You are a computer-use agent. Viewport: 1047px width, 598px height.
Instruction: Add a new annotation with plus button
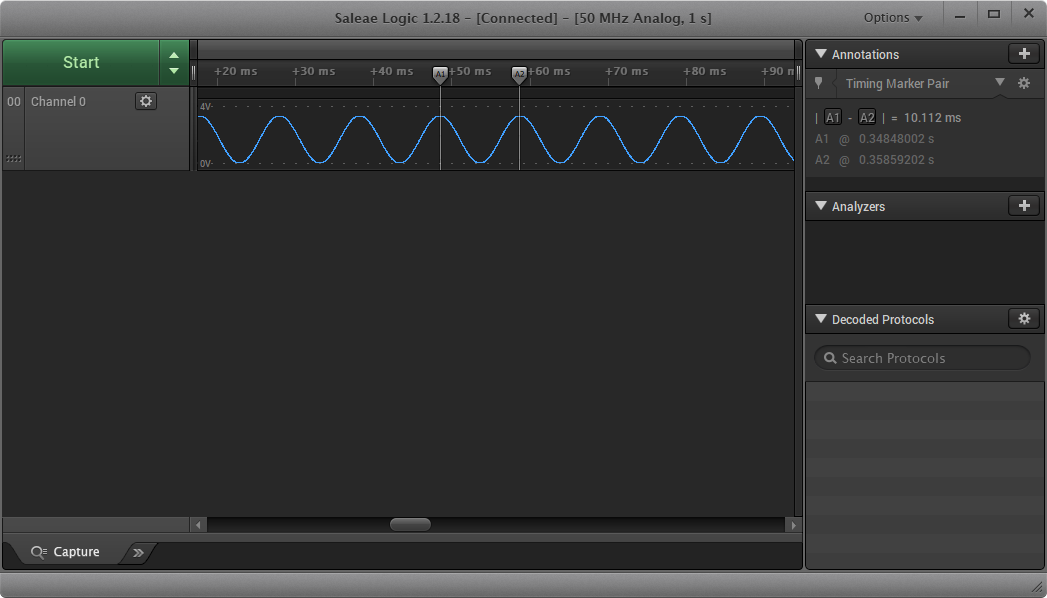pos(1023,54)
